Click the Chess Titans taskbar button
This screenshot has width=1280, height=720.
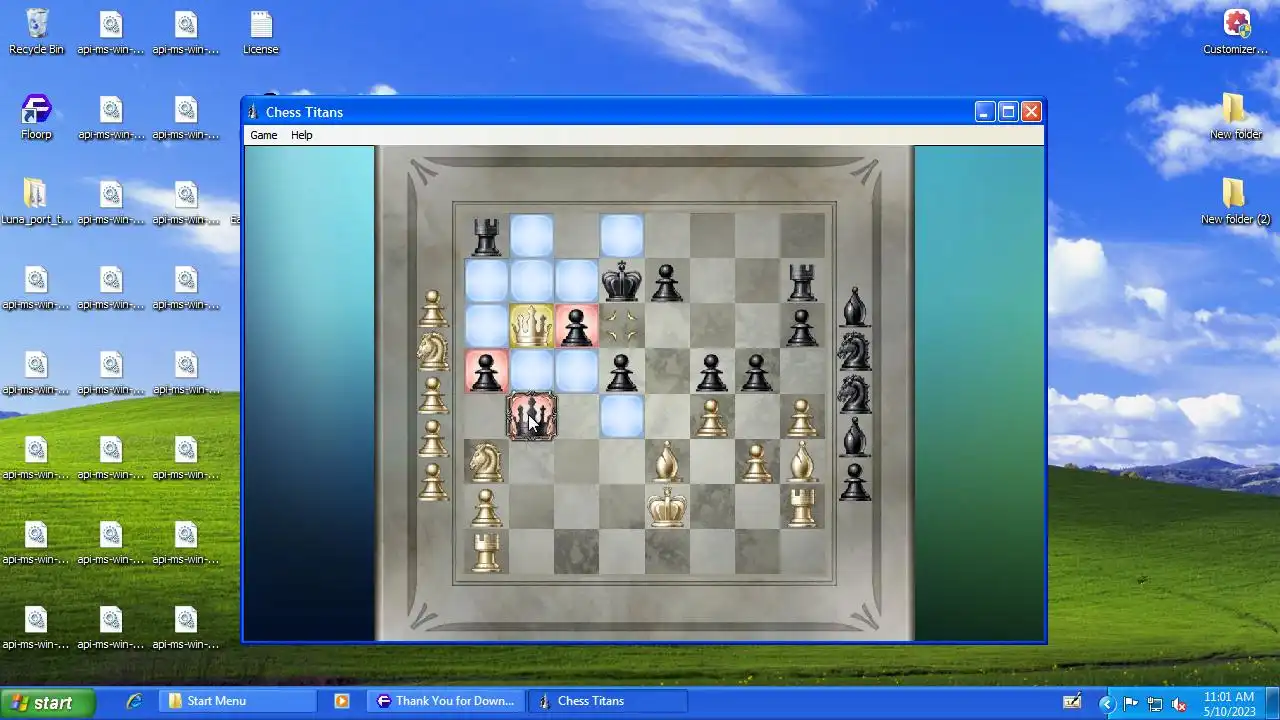tap(608, 701)
